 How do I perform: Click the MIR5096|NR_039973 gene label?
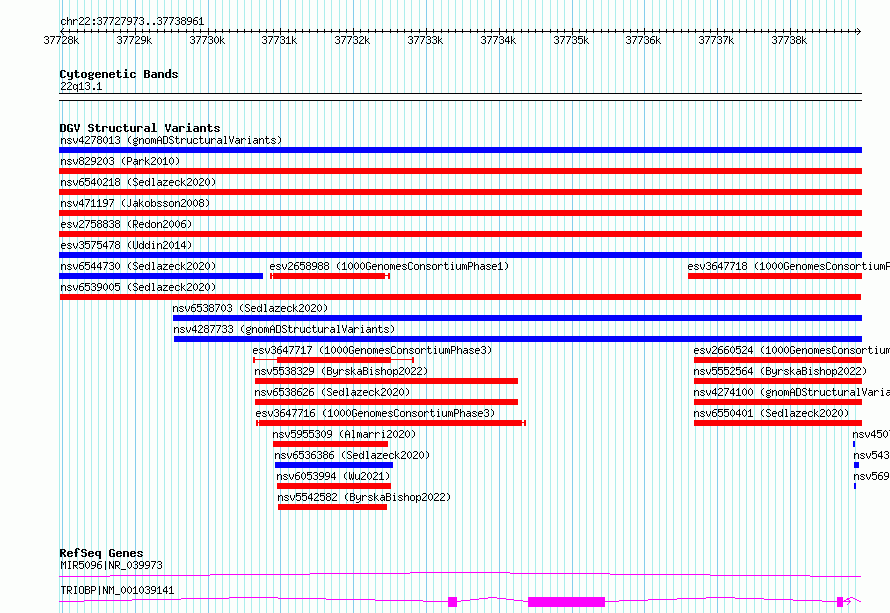(x=111, y=565)
